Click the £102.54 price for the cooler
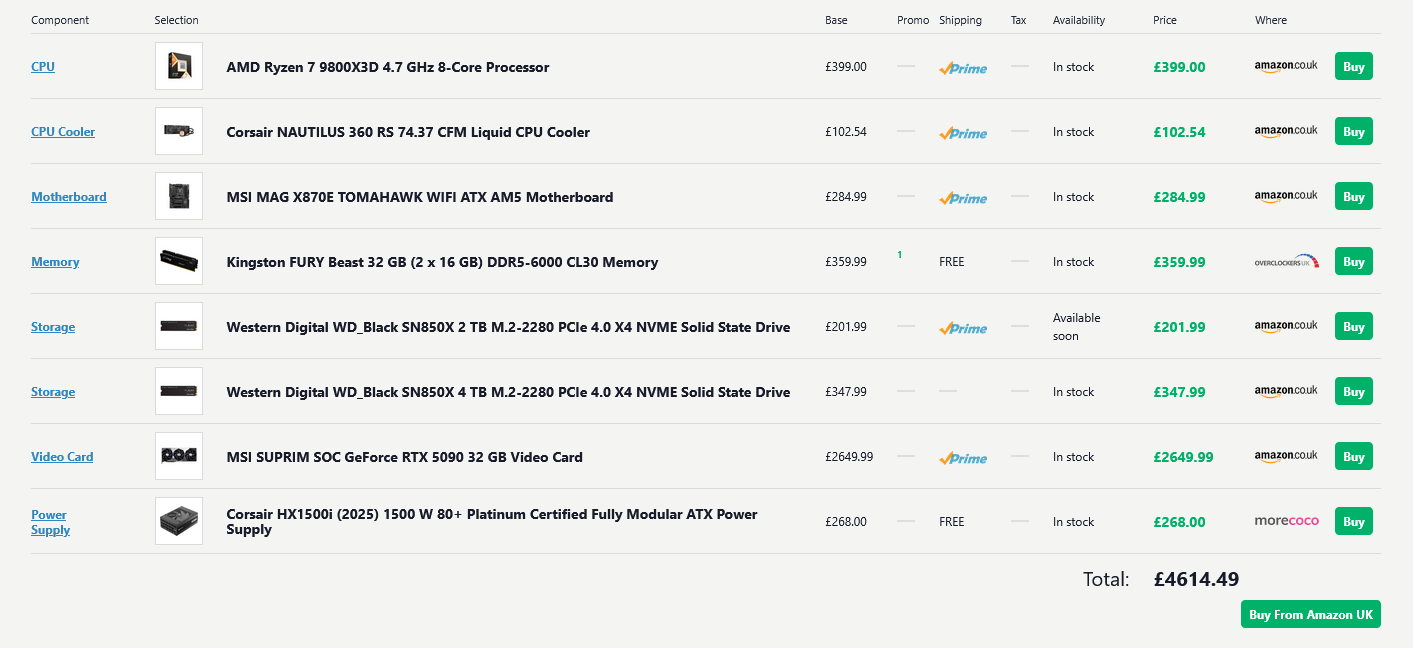 pyautogui.click(x=1179, y=132)
